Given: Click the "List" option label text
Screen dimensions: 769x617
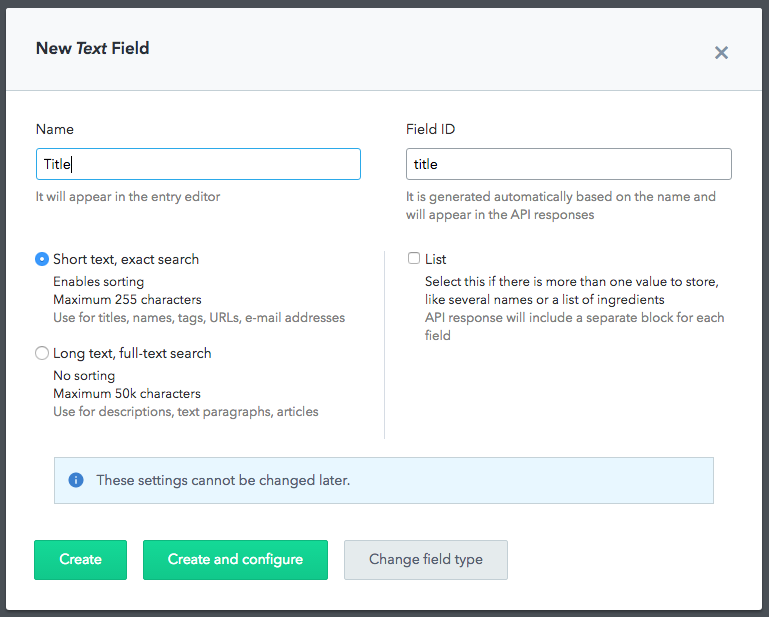Looking at the screenshot, I should coord(435,259).
